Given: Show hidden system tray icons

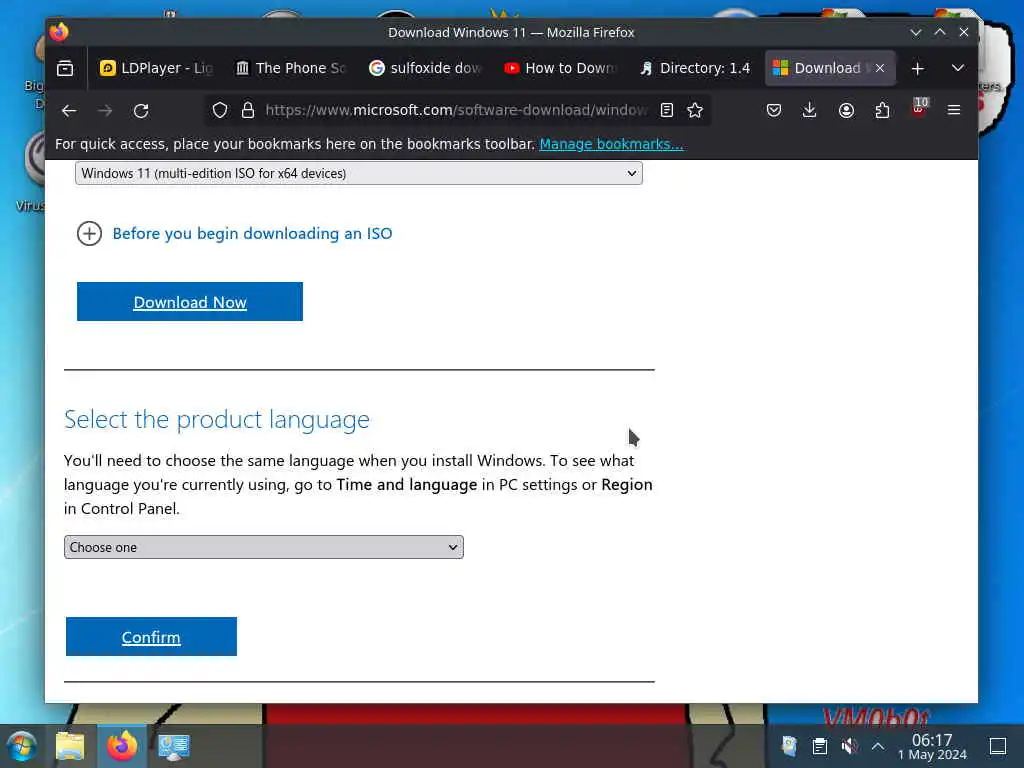Looking at the screenshot, I should (878, 746).
